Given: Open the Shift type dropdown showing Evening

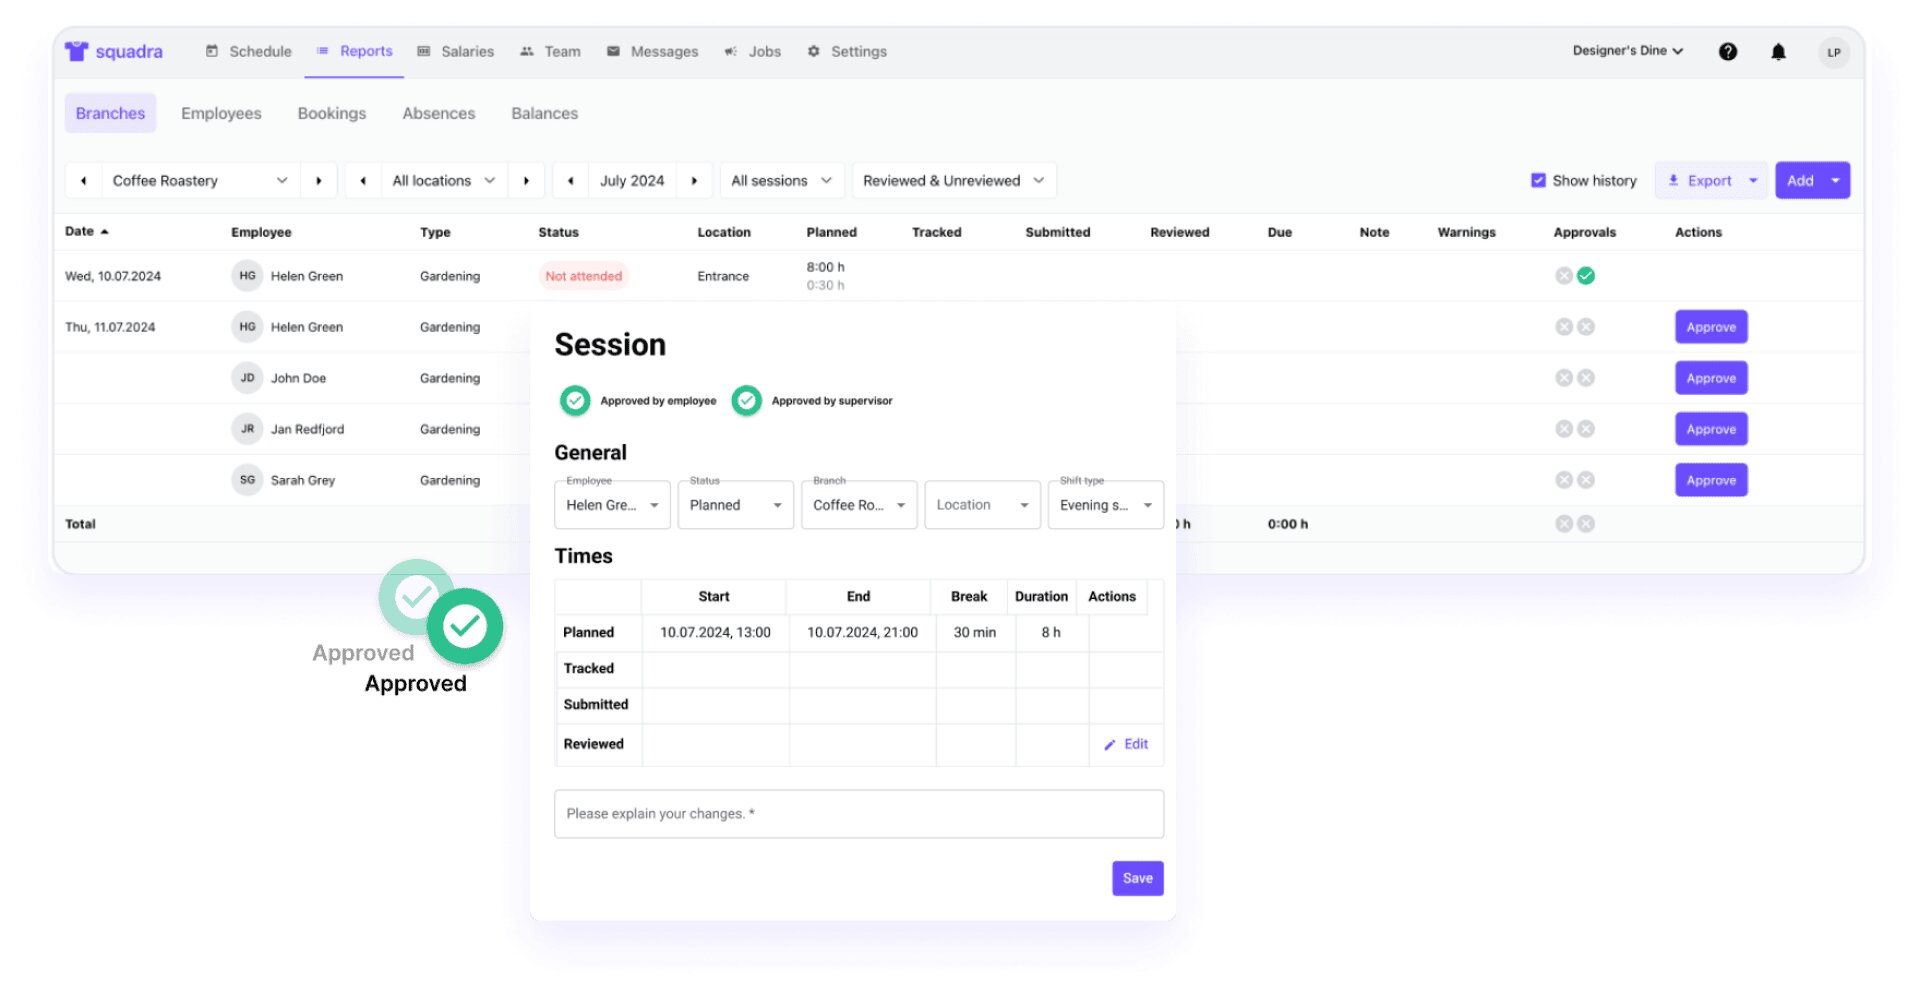Looking at the screenshot, I should (1106, 505).
